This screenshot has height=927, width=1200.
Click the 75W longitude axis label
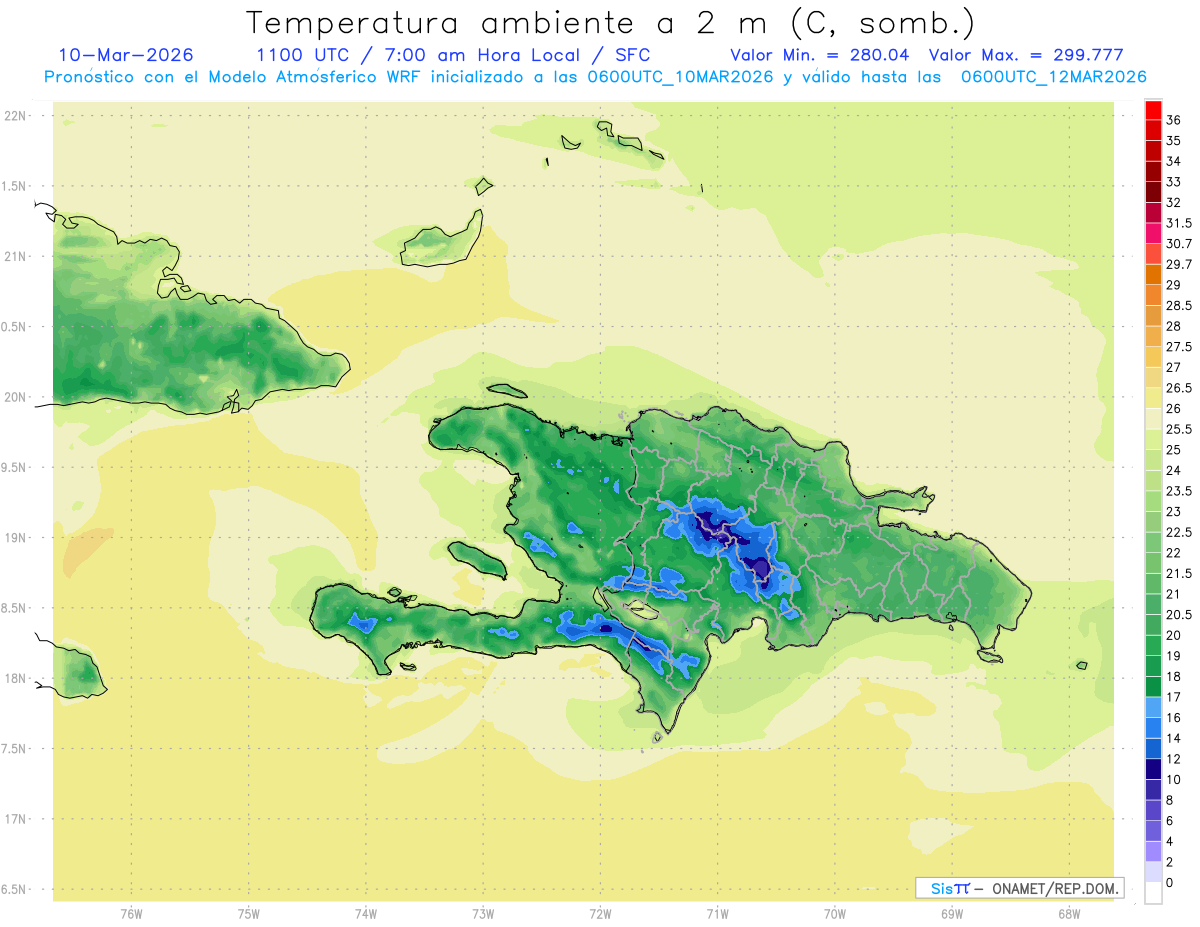(248, 914)
